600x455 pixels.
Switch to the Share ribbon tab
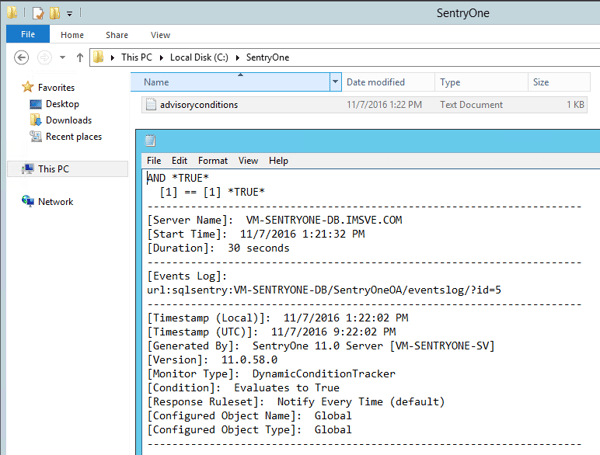(117, 35)
